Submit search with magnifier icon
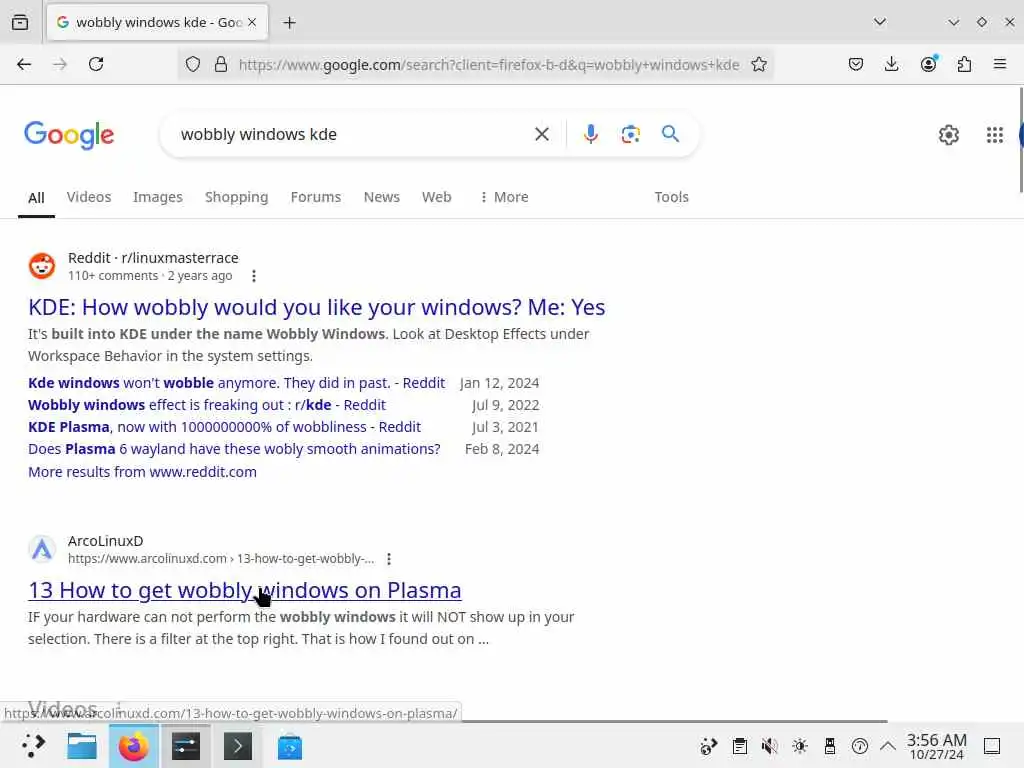Screen dimensions: 1024x768 pos(670,134)
